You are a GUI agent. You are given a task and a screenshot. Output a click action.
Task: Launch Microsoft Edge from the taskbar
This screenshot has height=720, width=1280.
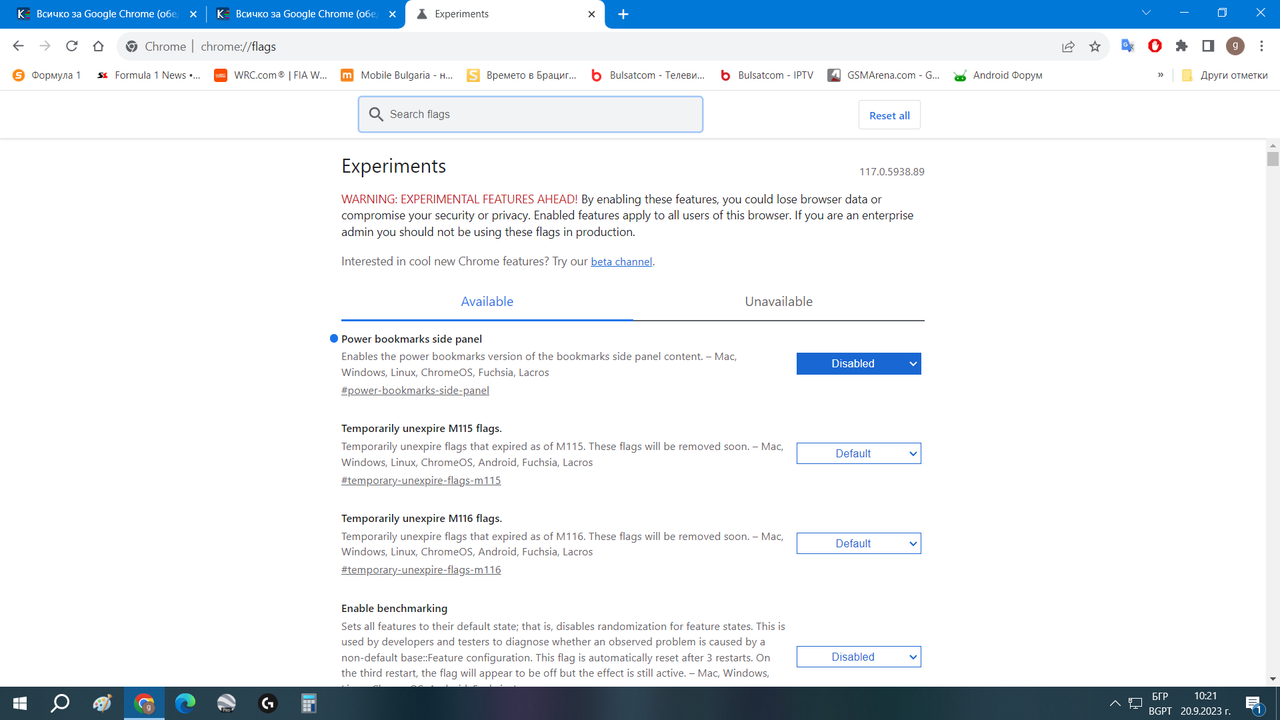pyautogui.click(x=185, y=703)
